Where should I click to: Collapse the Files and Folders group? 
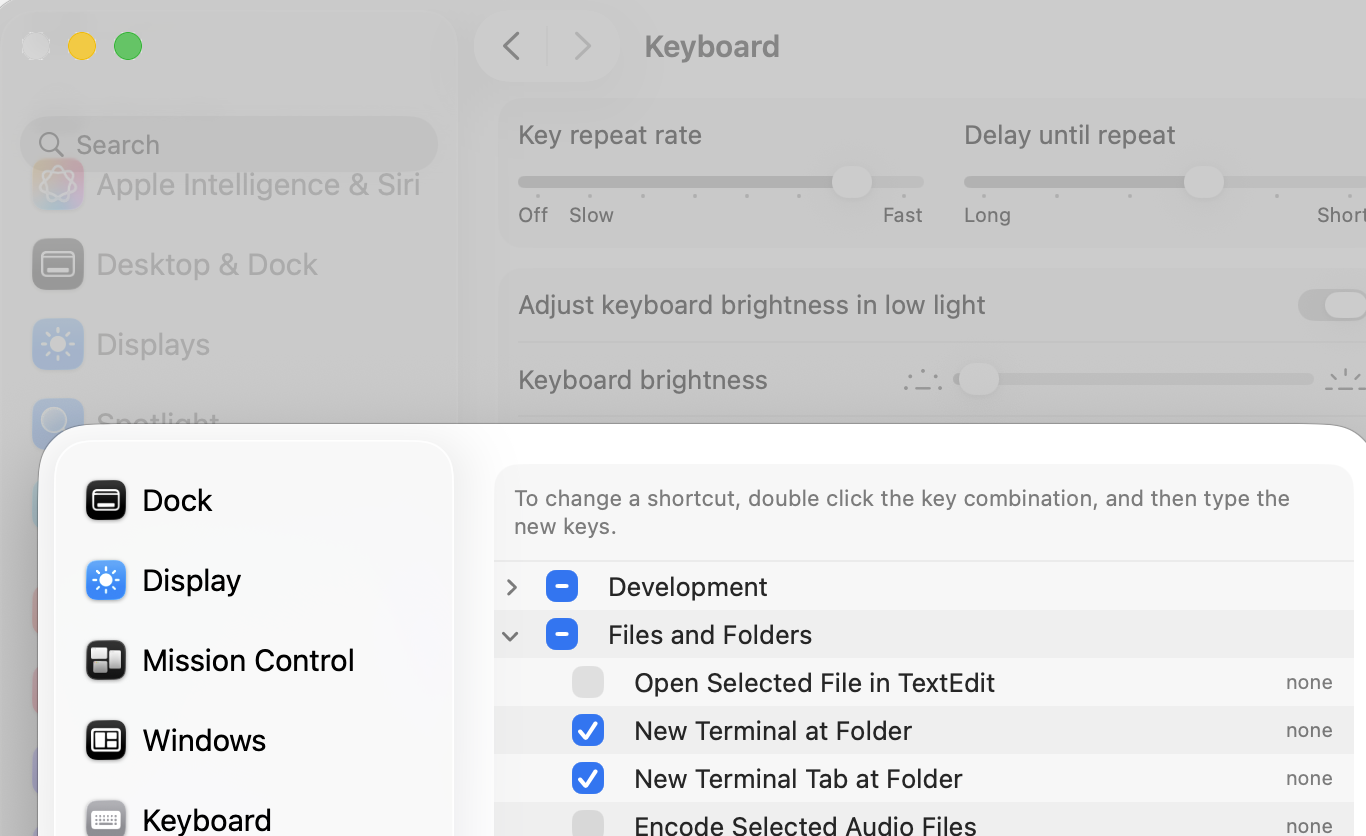tap(511, 635)
